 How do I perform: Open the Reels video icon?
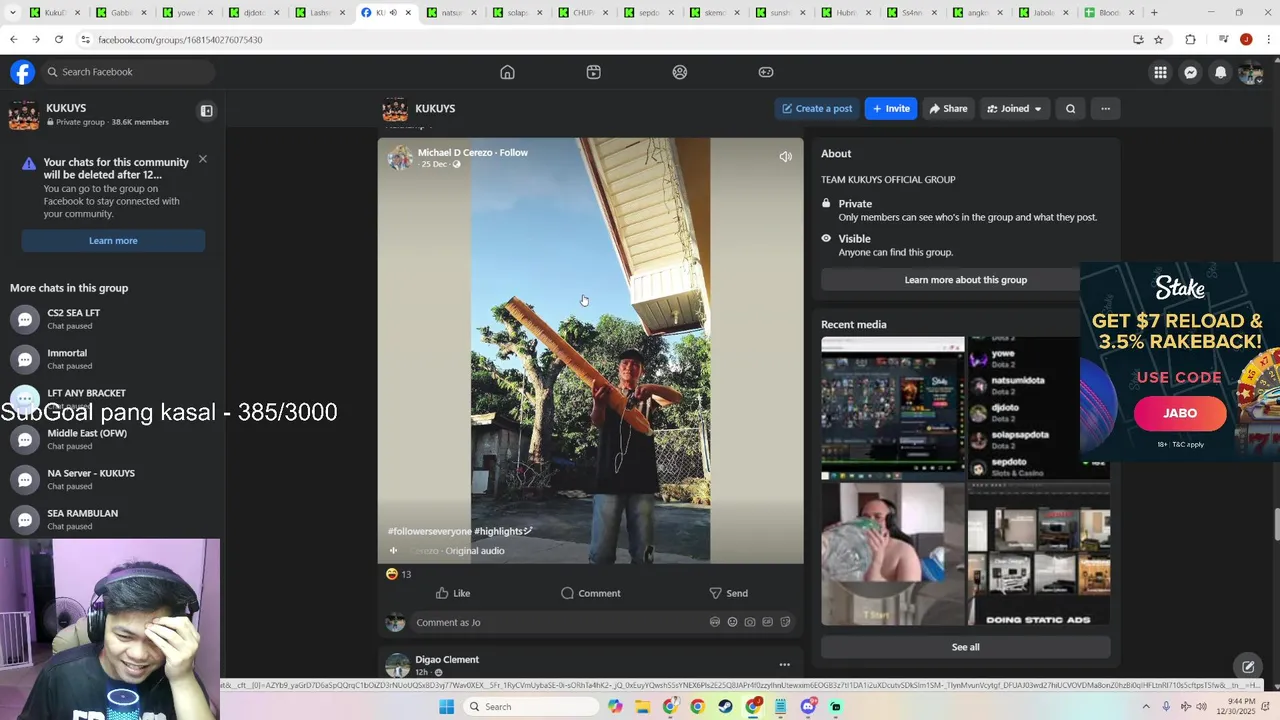(593, 72)
